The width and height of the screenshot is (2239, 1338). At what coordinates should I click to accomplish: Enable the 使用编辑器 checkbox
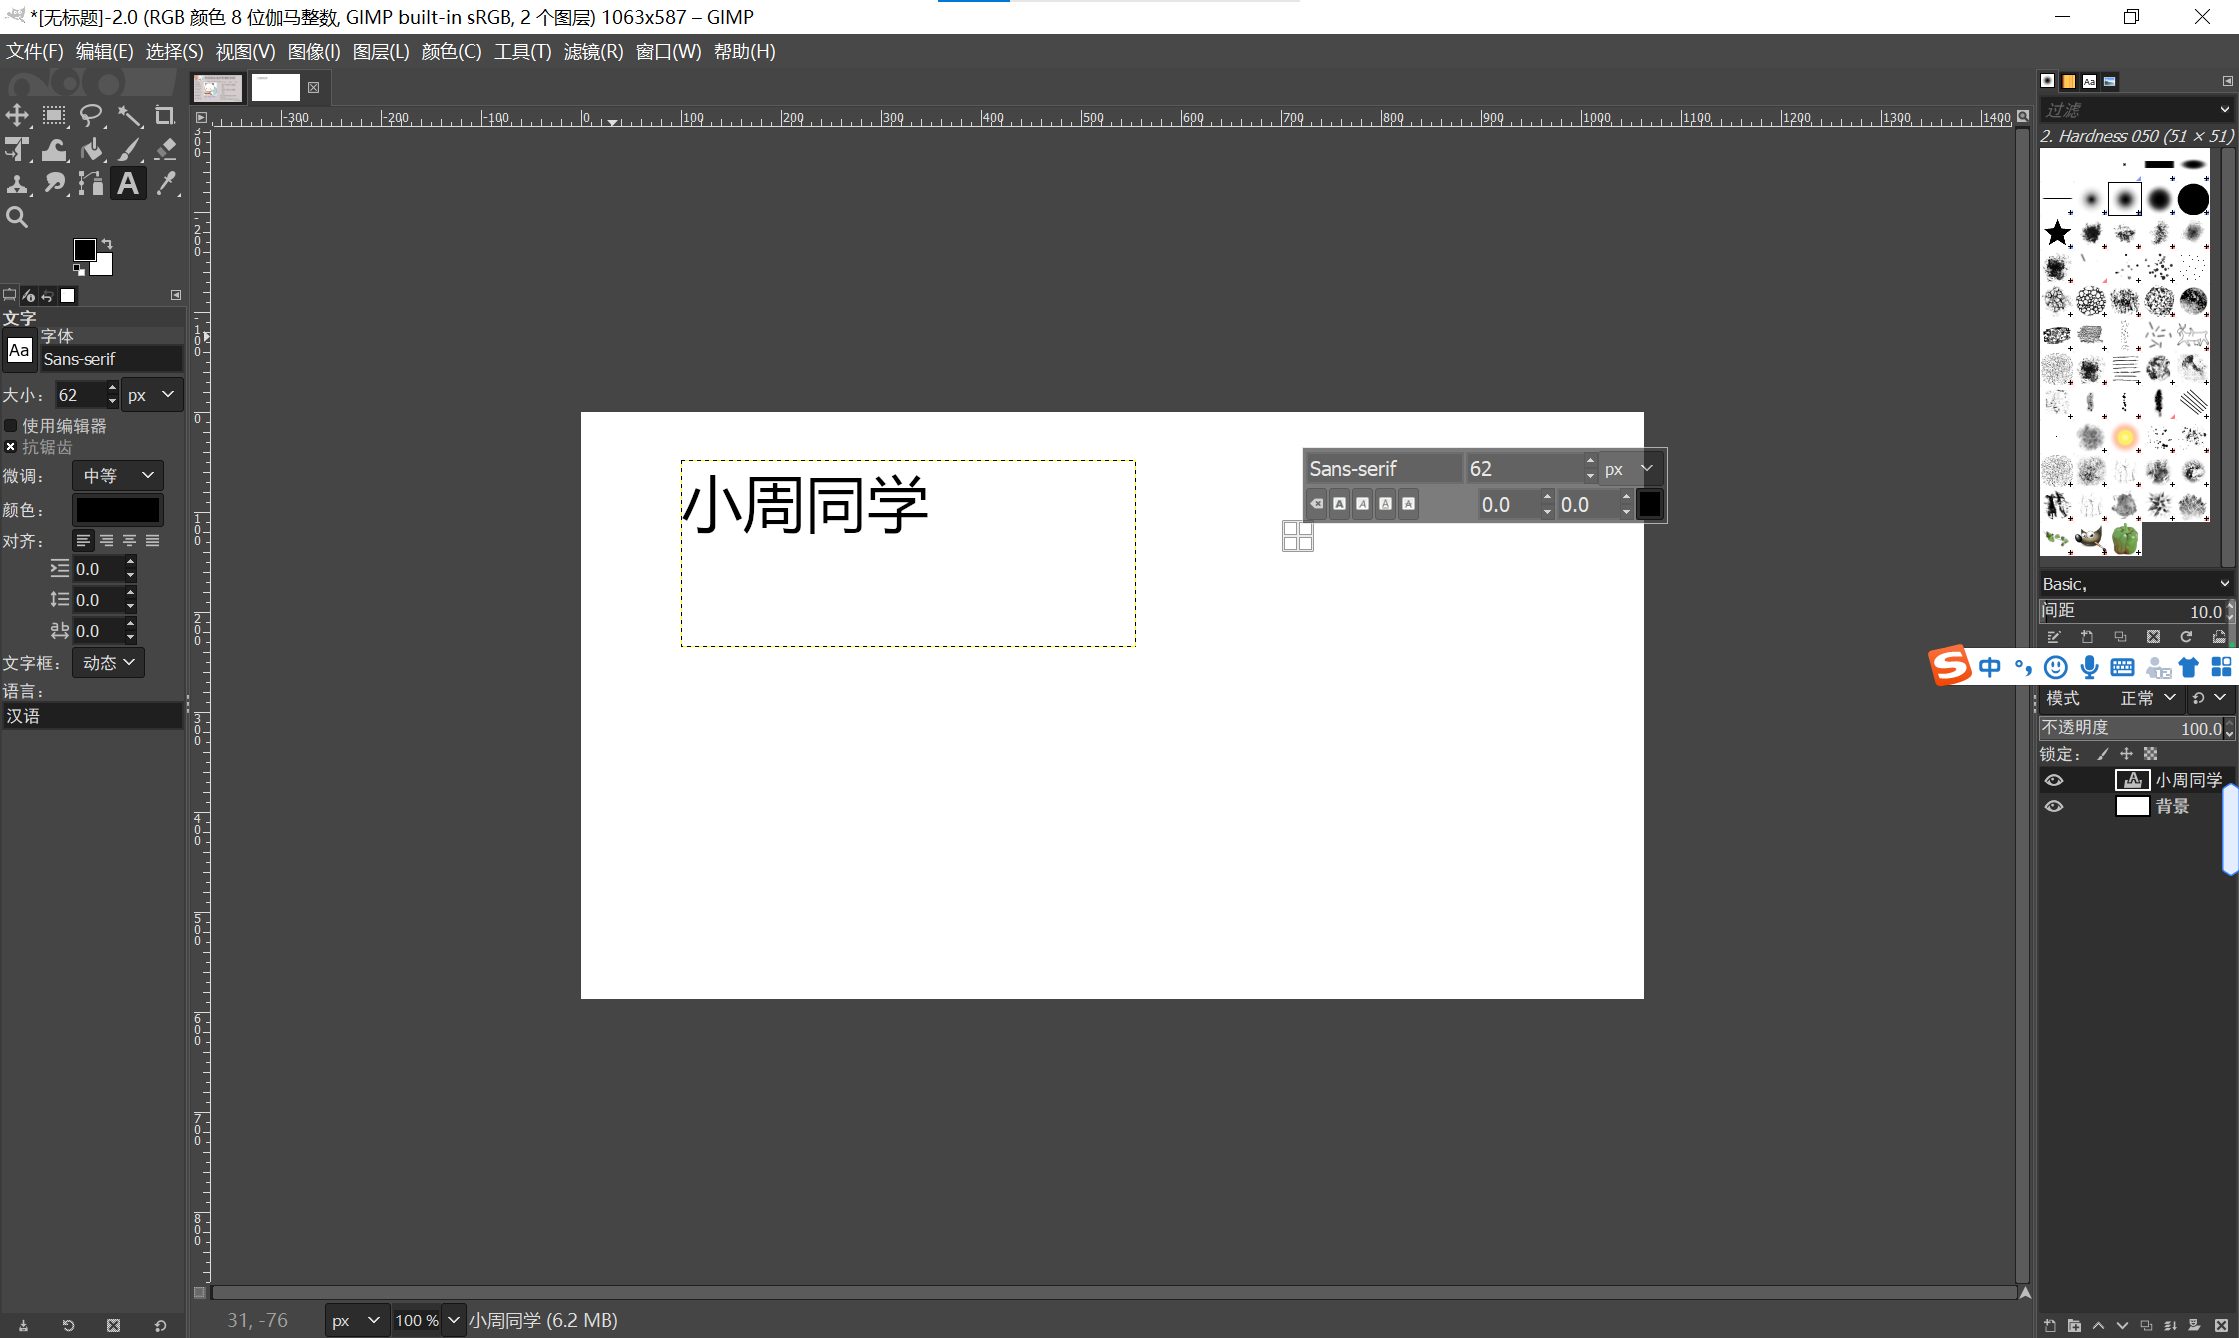pos(10,425)
